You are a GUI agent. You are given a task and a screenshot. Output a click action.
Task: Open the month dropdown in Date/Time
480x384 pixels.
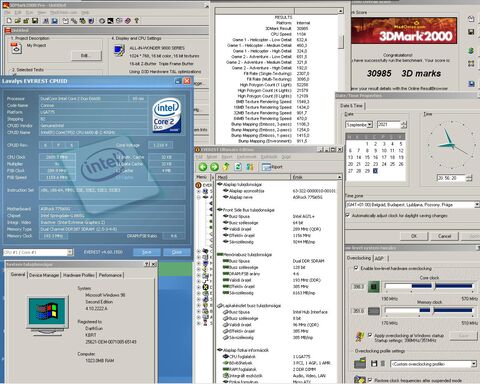[x=369, y=124]
